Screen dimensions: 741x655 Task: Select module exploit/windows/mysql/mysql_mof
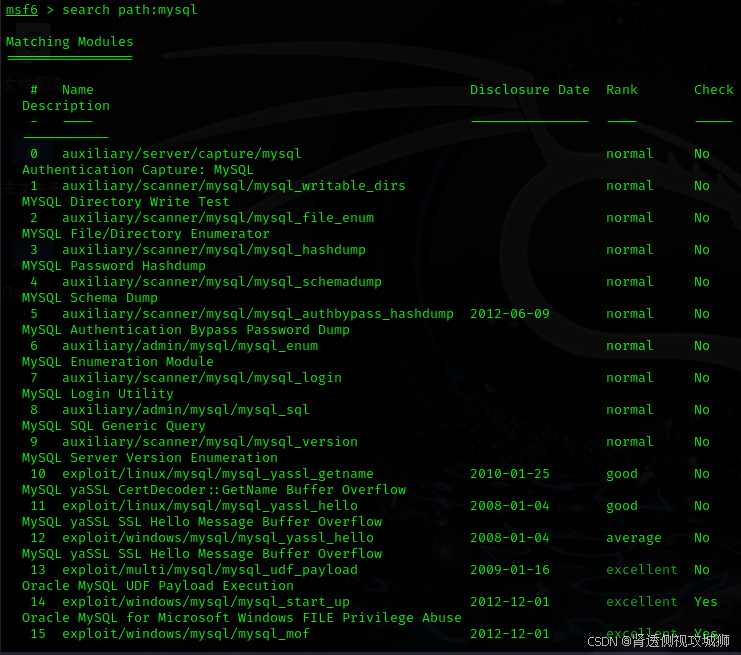point(186,634)
